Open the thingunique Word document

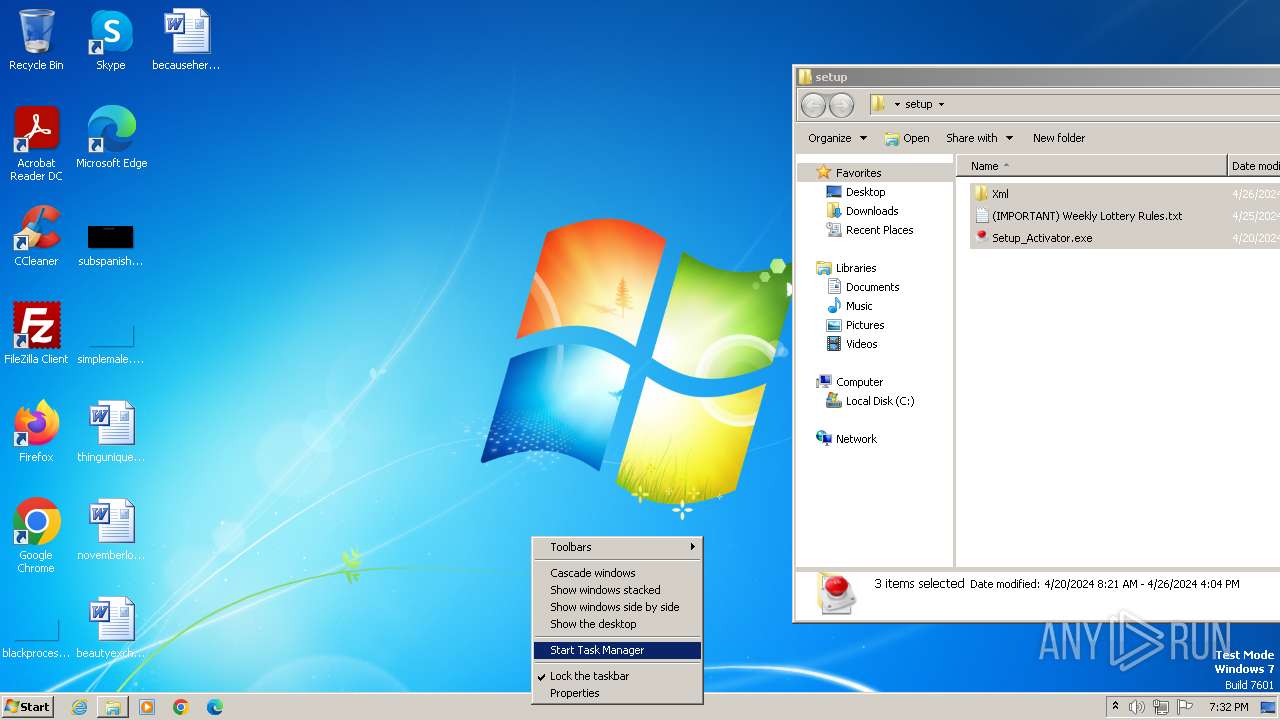111,431
